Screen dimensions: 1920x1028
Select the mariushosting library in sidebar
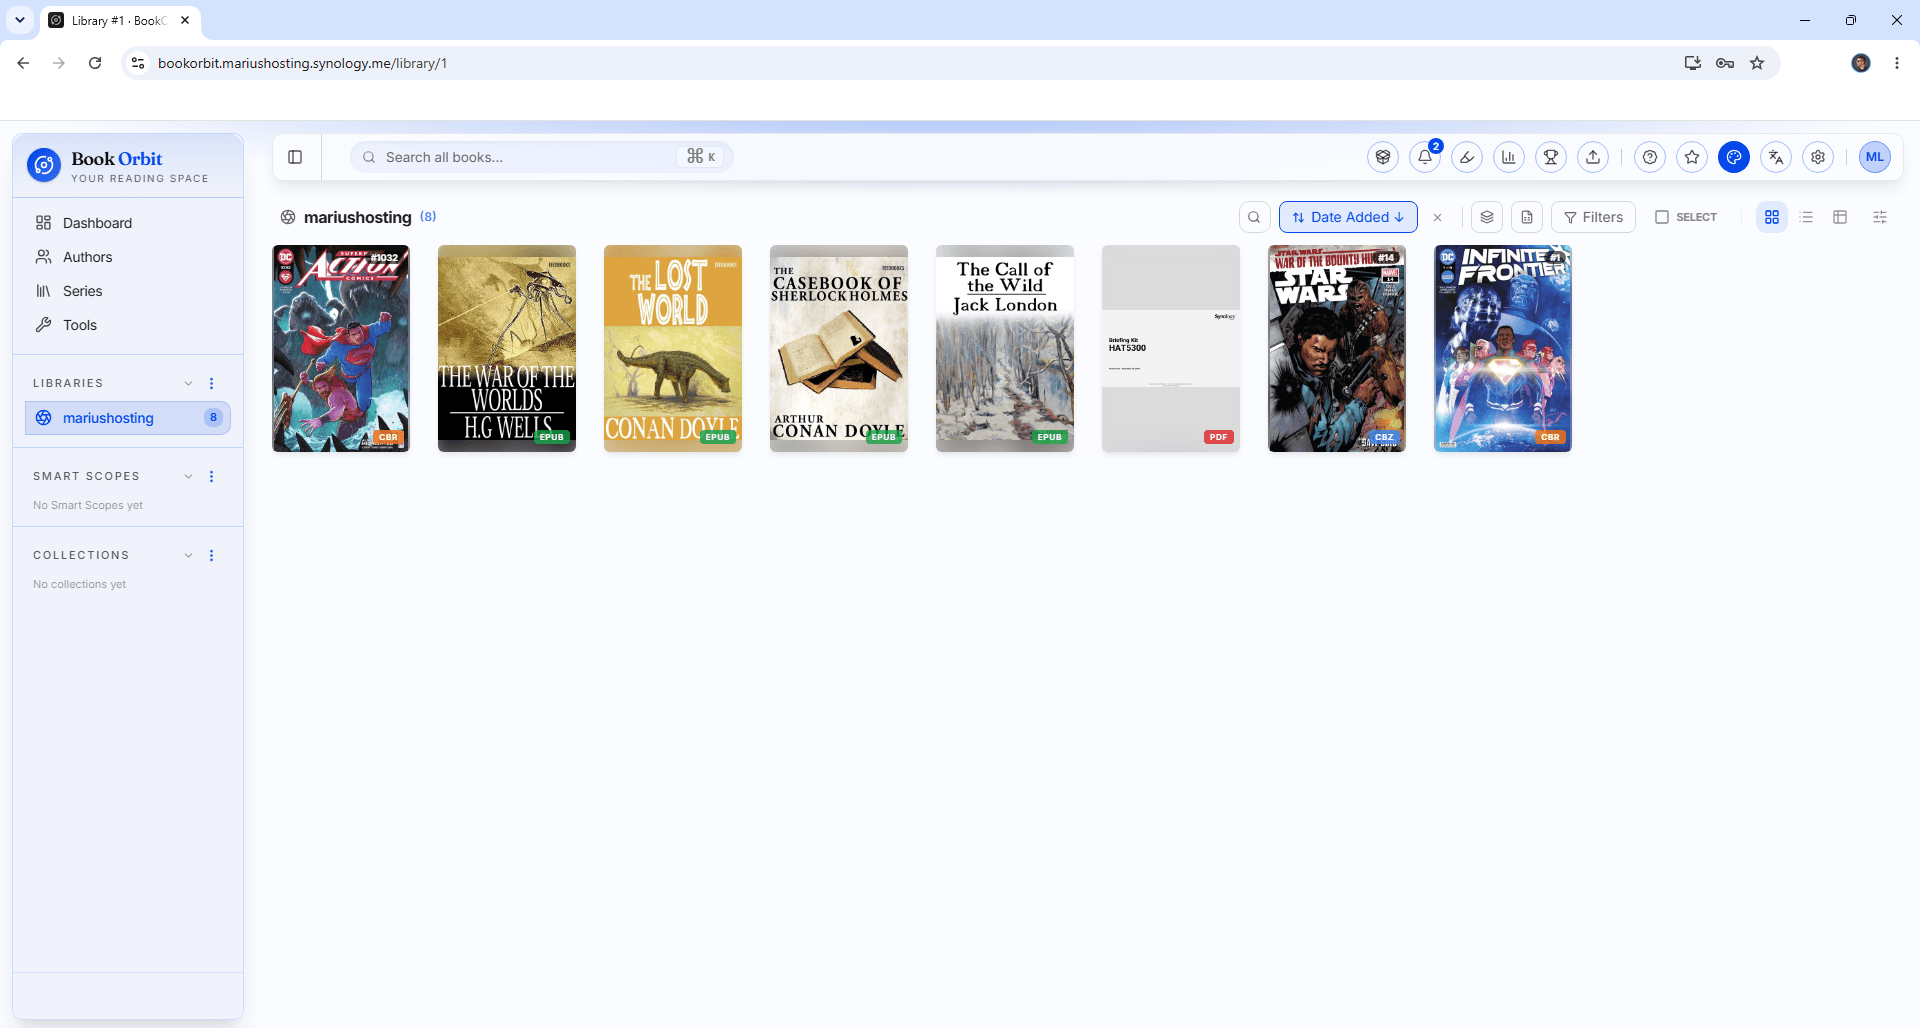tap(128, 418)
